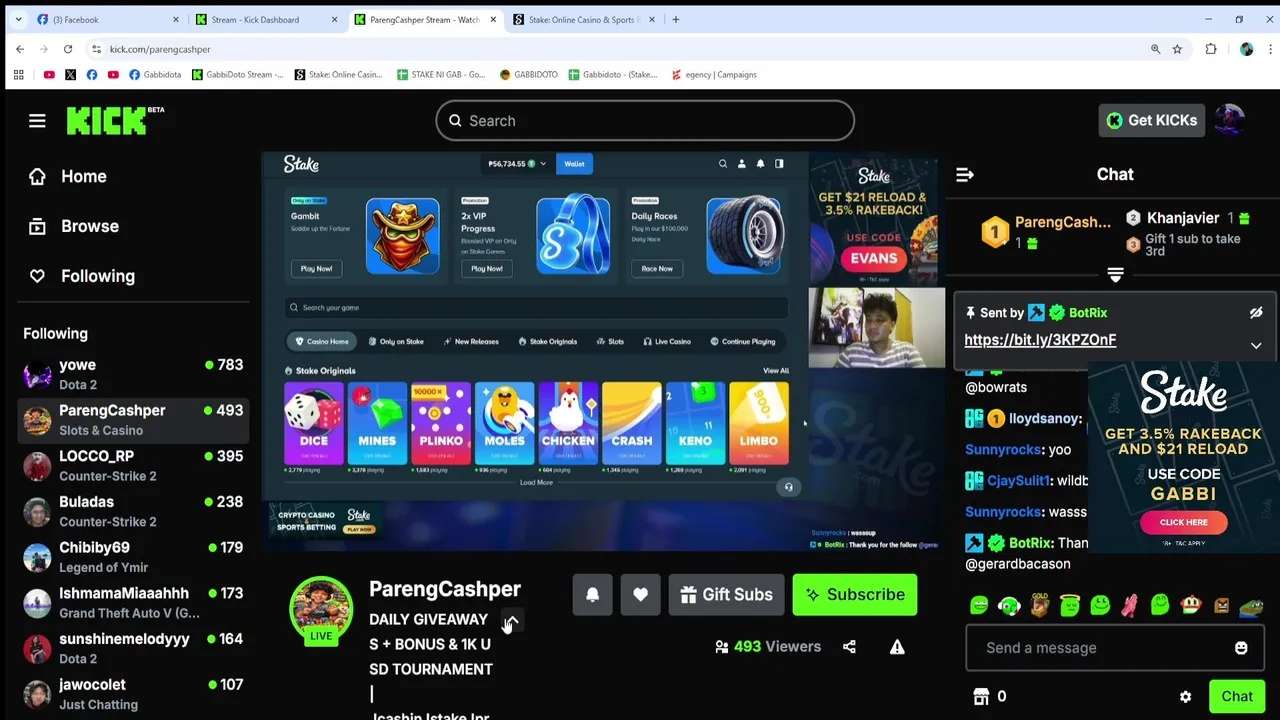Click the CLICK HERE button on Stake ad
This screenshot has width=1280, height=720.
pos(1183,522)
